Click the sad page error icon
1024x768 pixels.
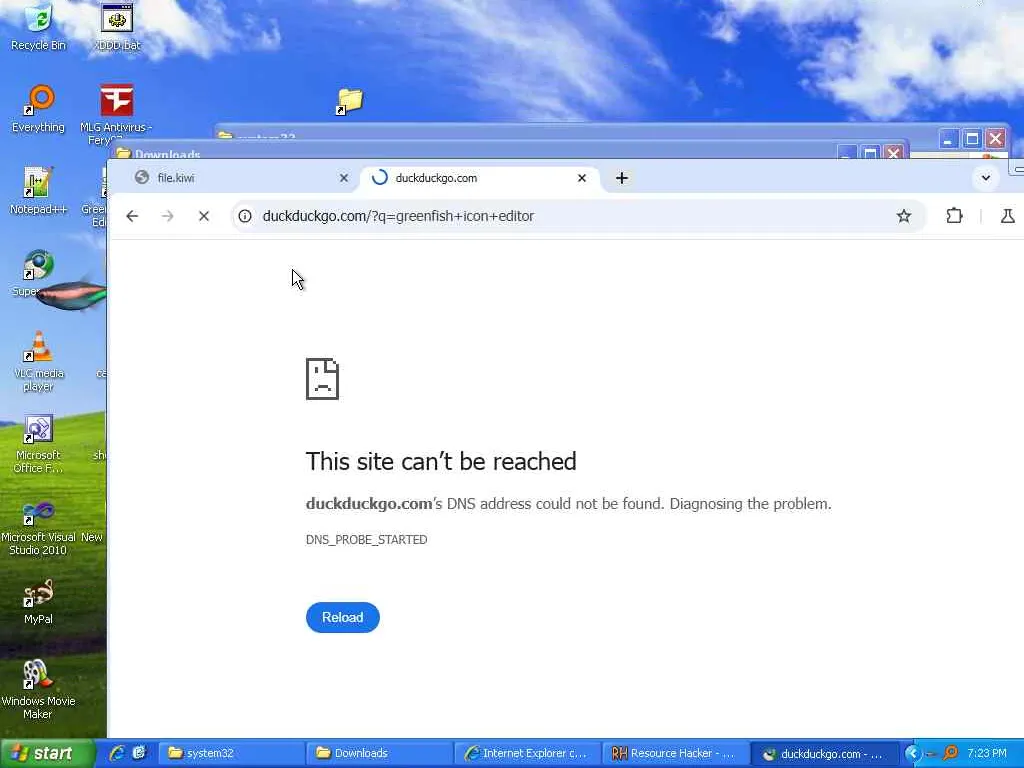point(323,379)
